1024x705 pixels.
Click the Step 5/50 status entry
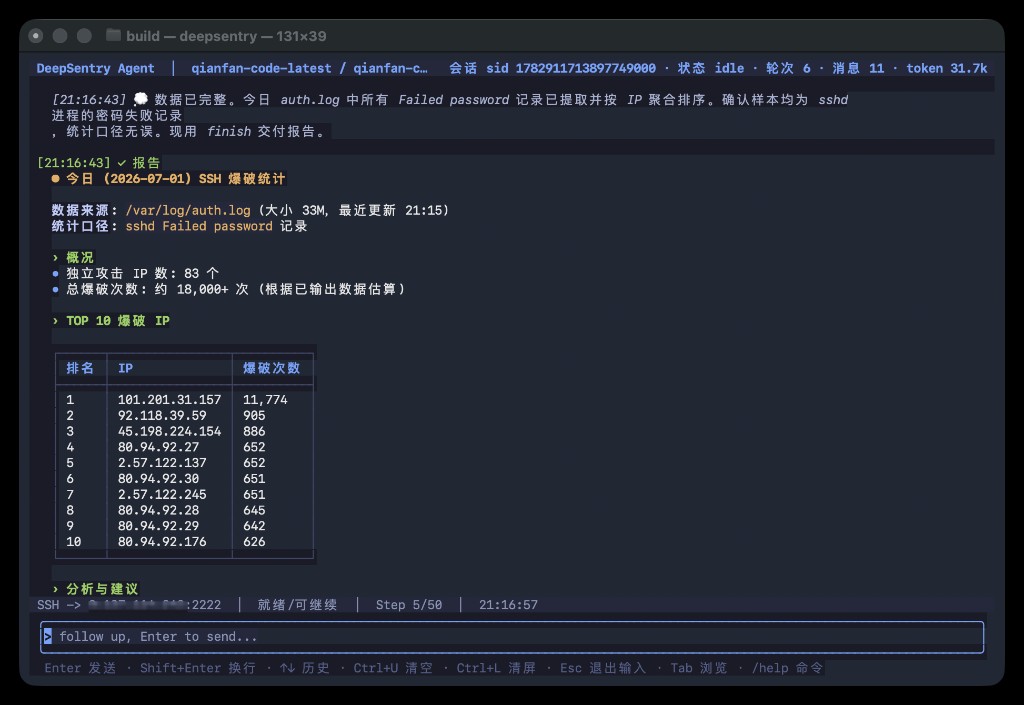[409, 604]
